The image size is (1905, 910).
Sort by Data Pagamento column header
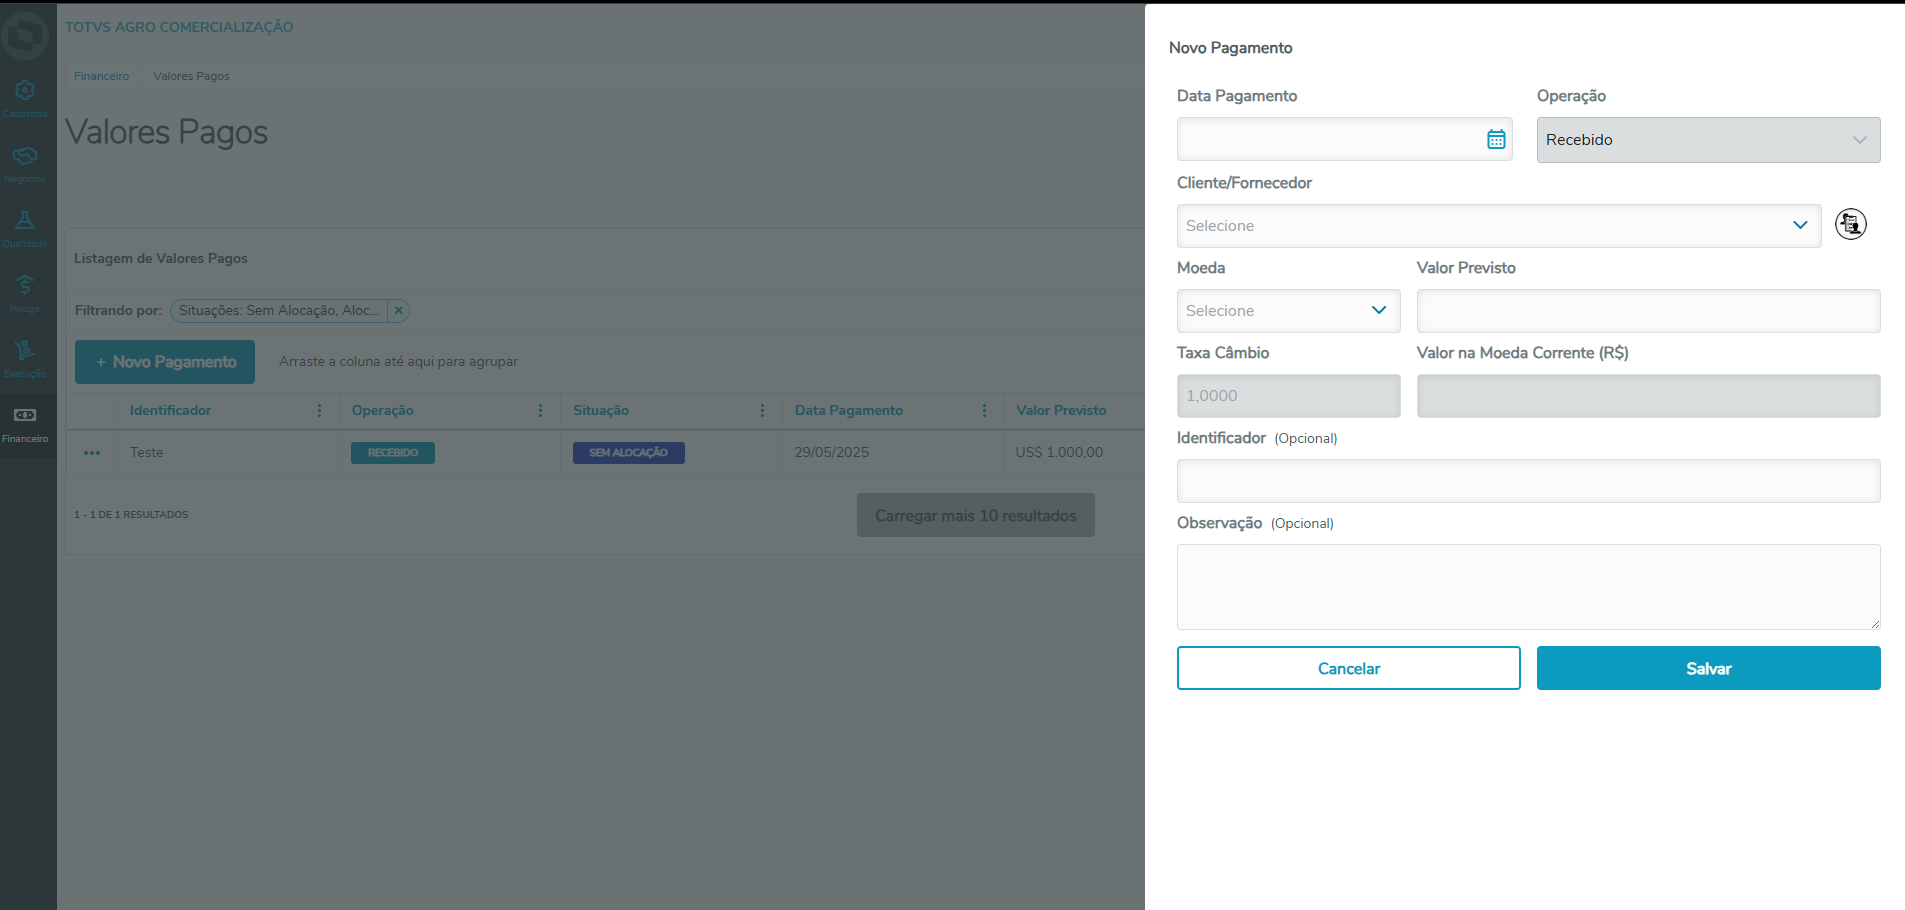[x=848, y=411]
